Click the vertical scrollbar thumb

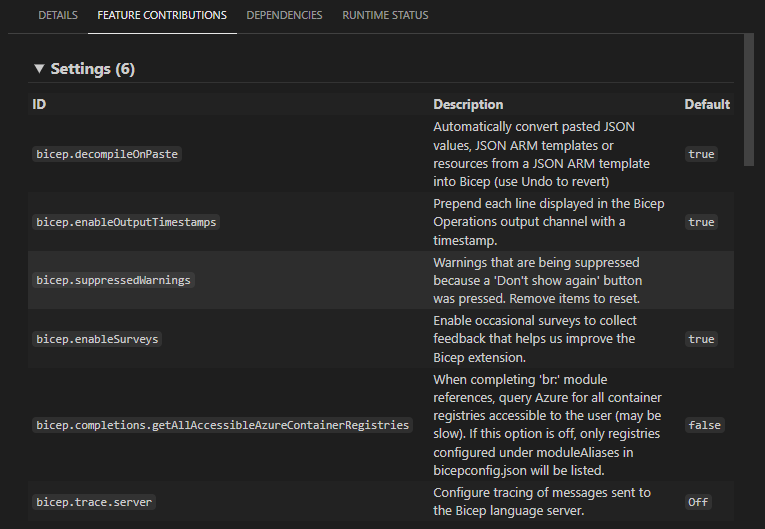click(749, 100)
